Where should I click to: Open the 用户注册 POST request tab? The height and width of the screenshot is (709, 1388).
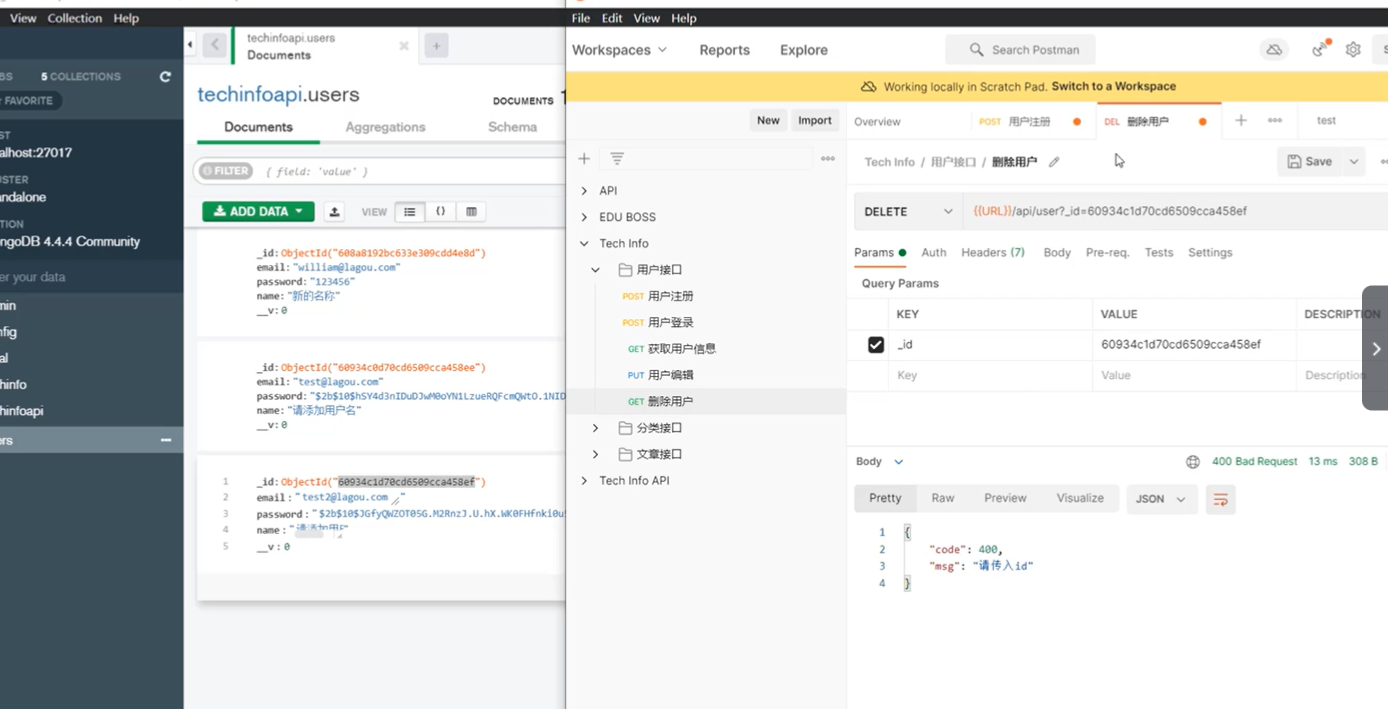[1029, 121]
